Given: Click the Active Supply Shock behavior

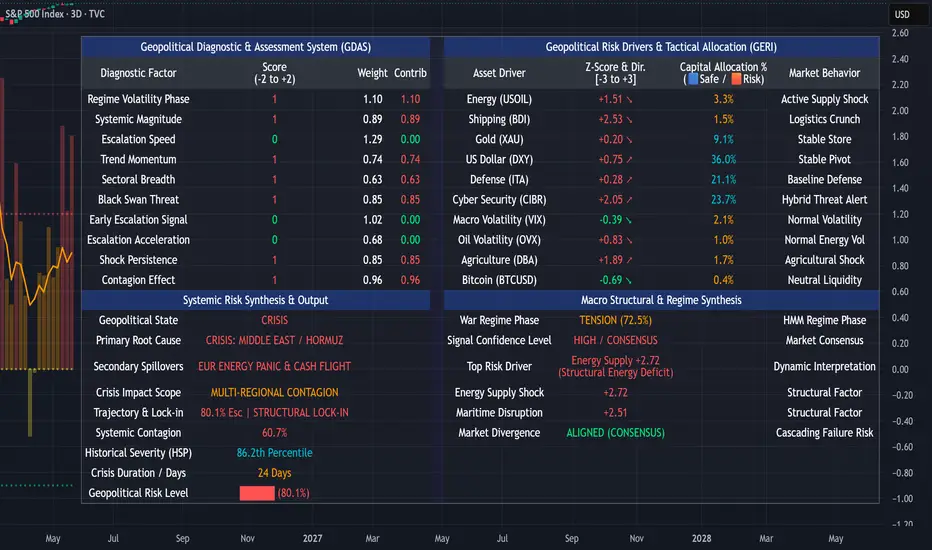Looking at the screenshot, I should (824, 99).
